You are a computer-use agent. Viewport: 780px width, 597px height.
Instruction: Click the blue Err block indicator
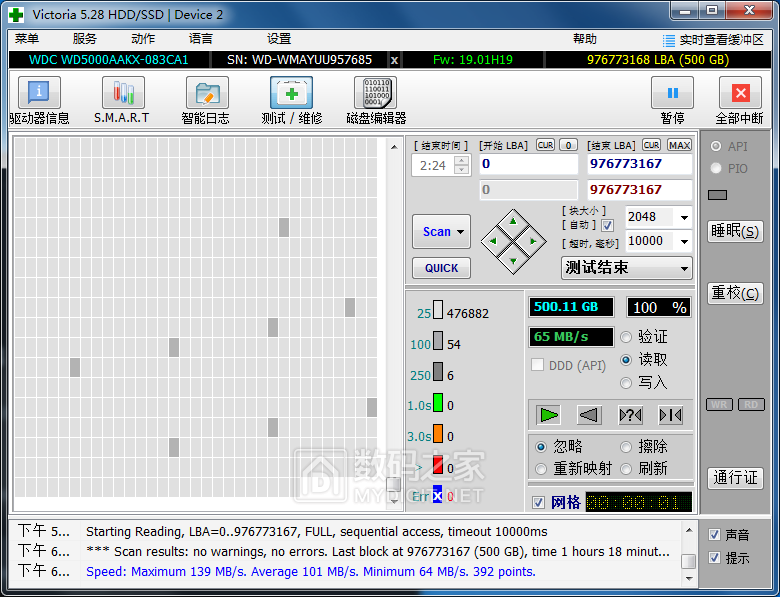point(437,495)
